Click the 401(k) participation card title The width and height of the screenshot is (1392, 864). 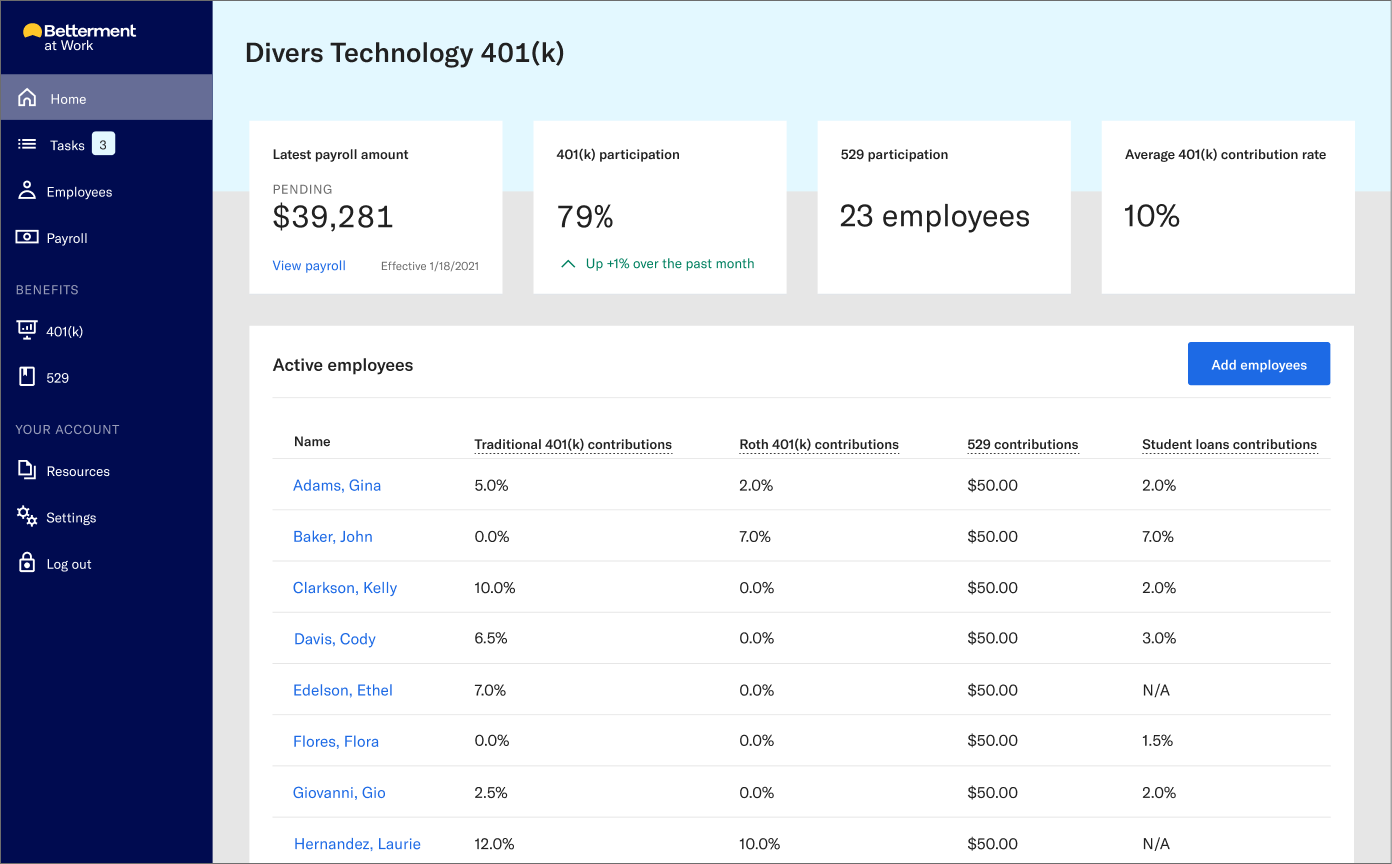pos(618,155)
